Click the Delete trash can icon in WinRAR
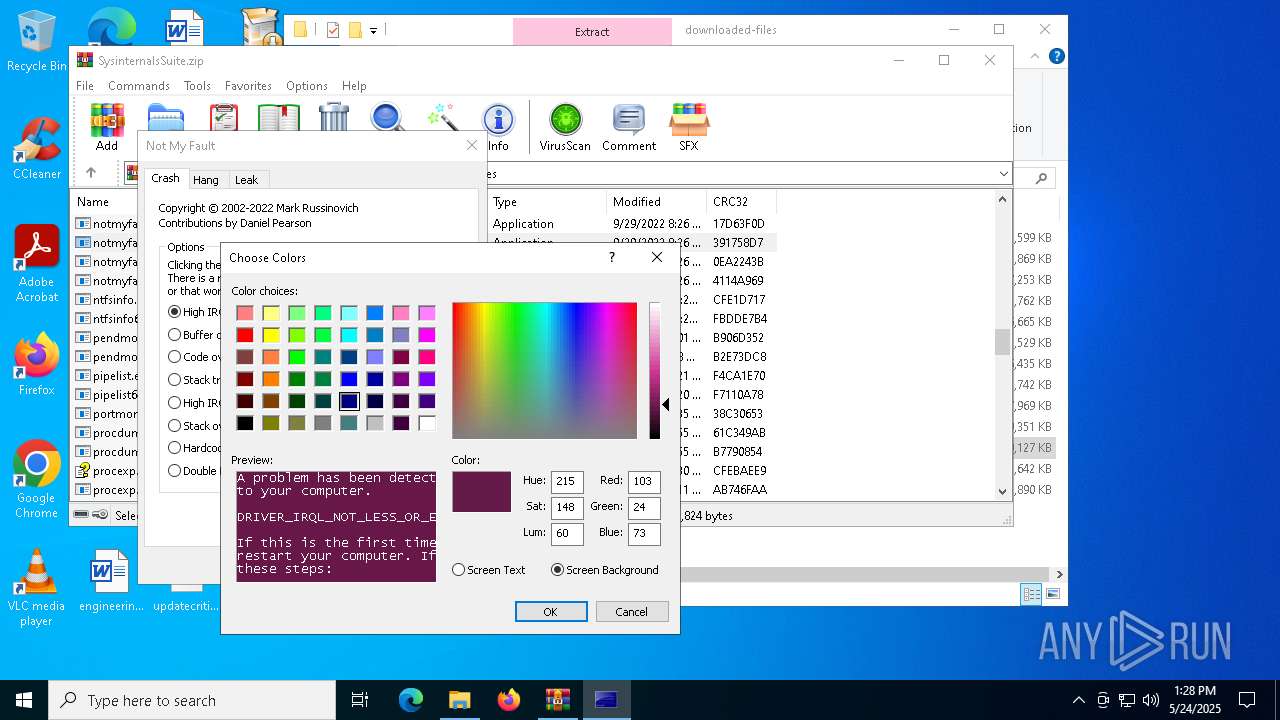Screen dimensions: 1280x720 pyautogui.click(x=334, y=117)
